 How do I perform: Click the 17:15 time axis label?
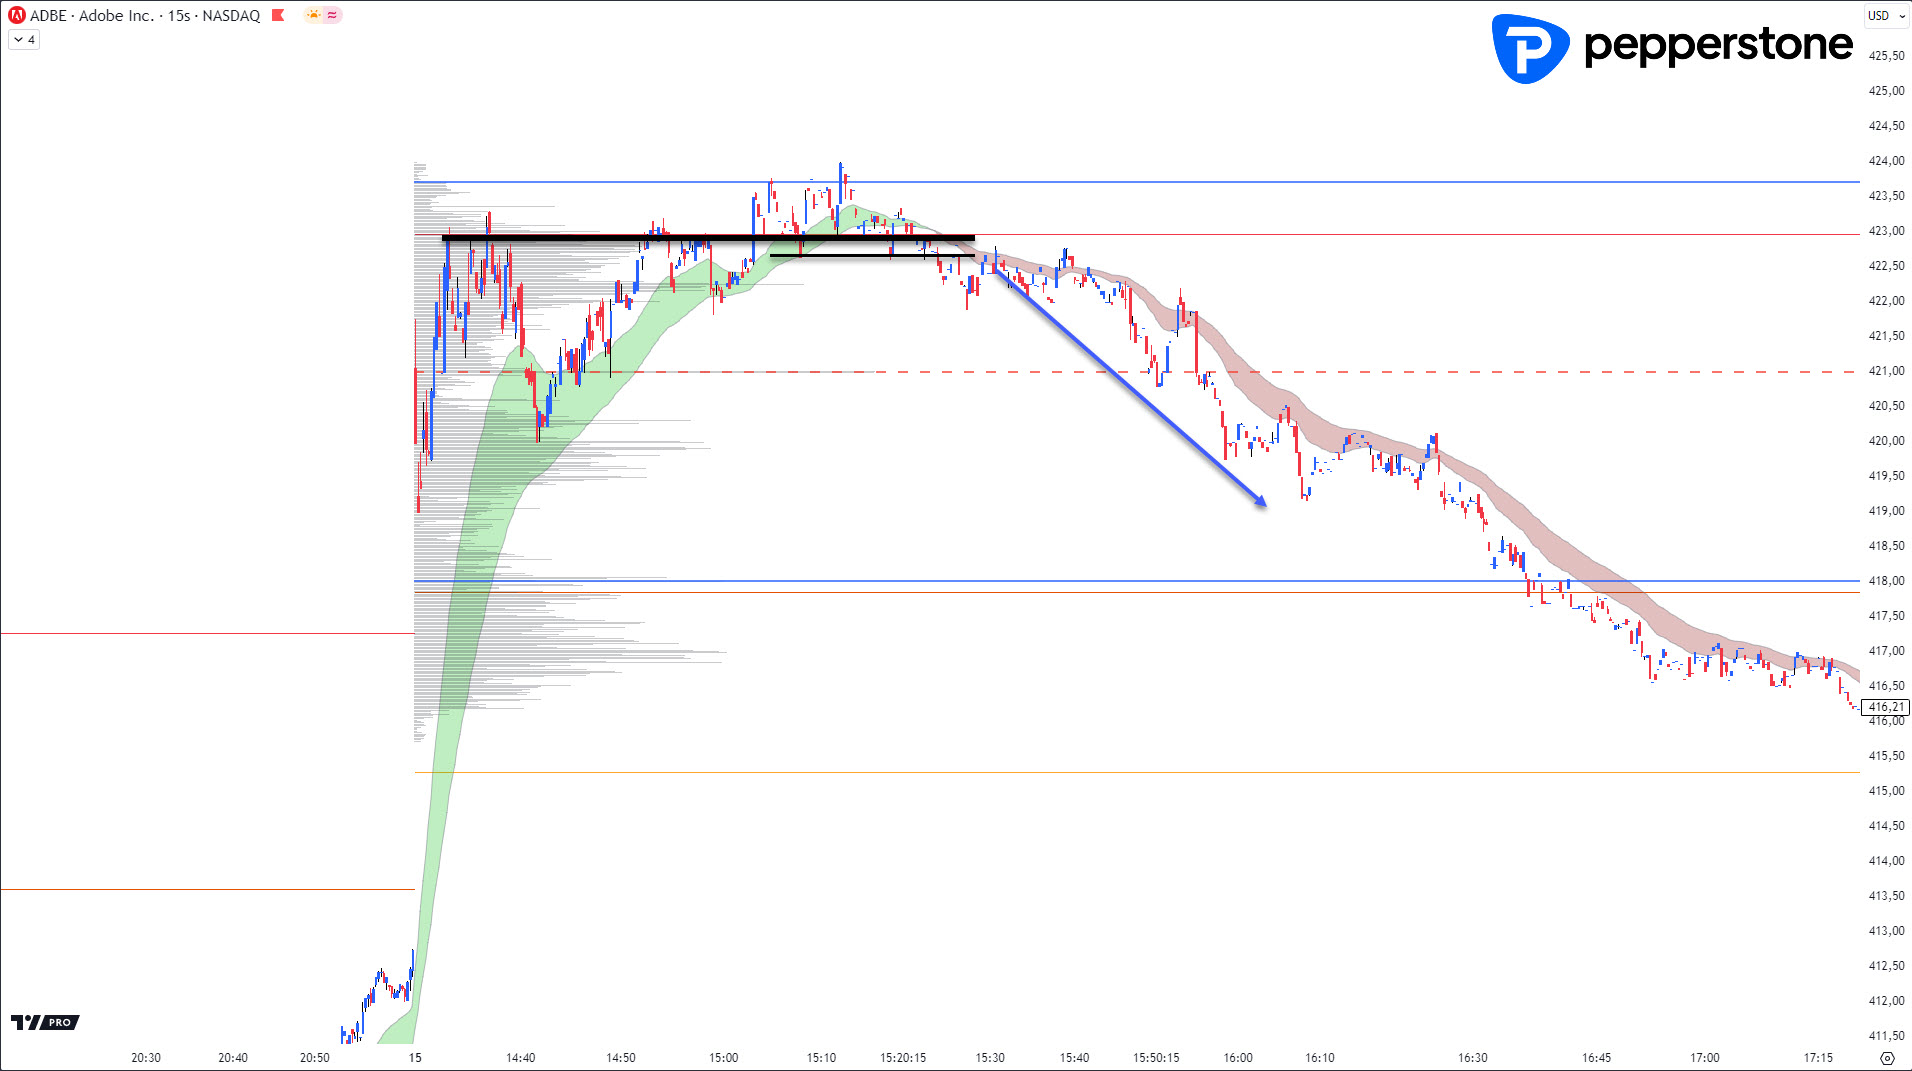1818,1058
